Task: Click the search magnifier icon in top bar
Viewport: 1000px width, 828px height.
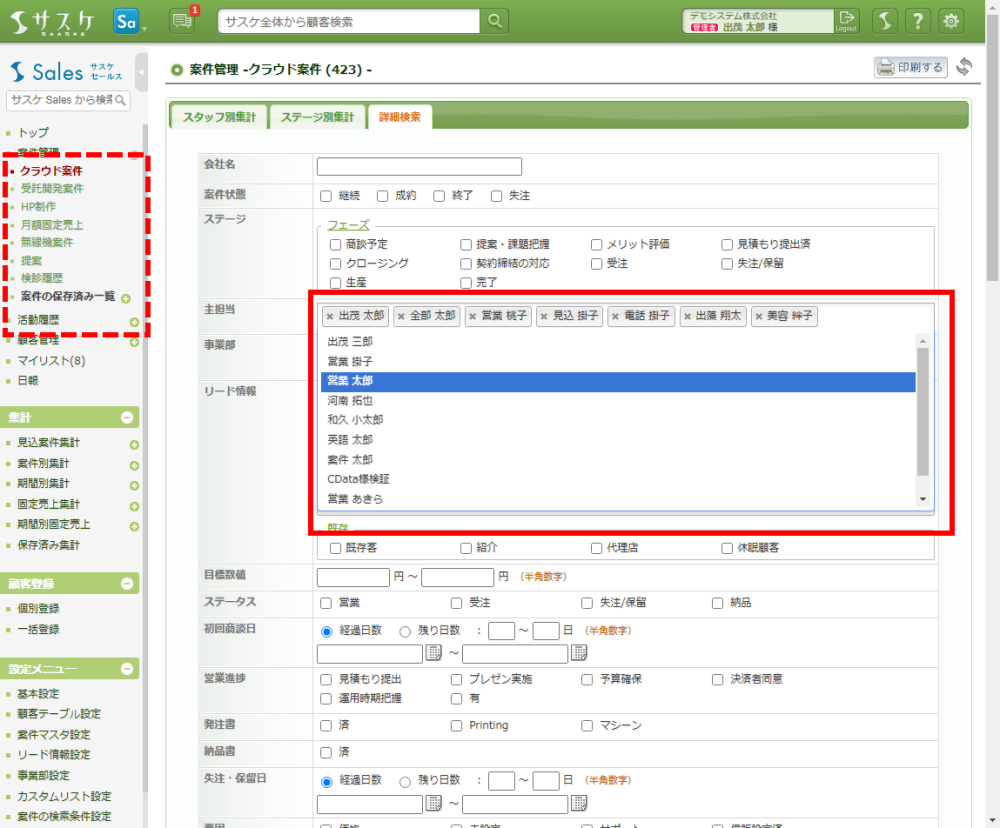Action: click(x=495, y=21)
